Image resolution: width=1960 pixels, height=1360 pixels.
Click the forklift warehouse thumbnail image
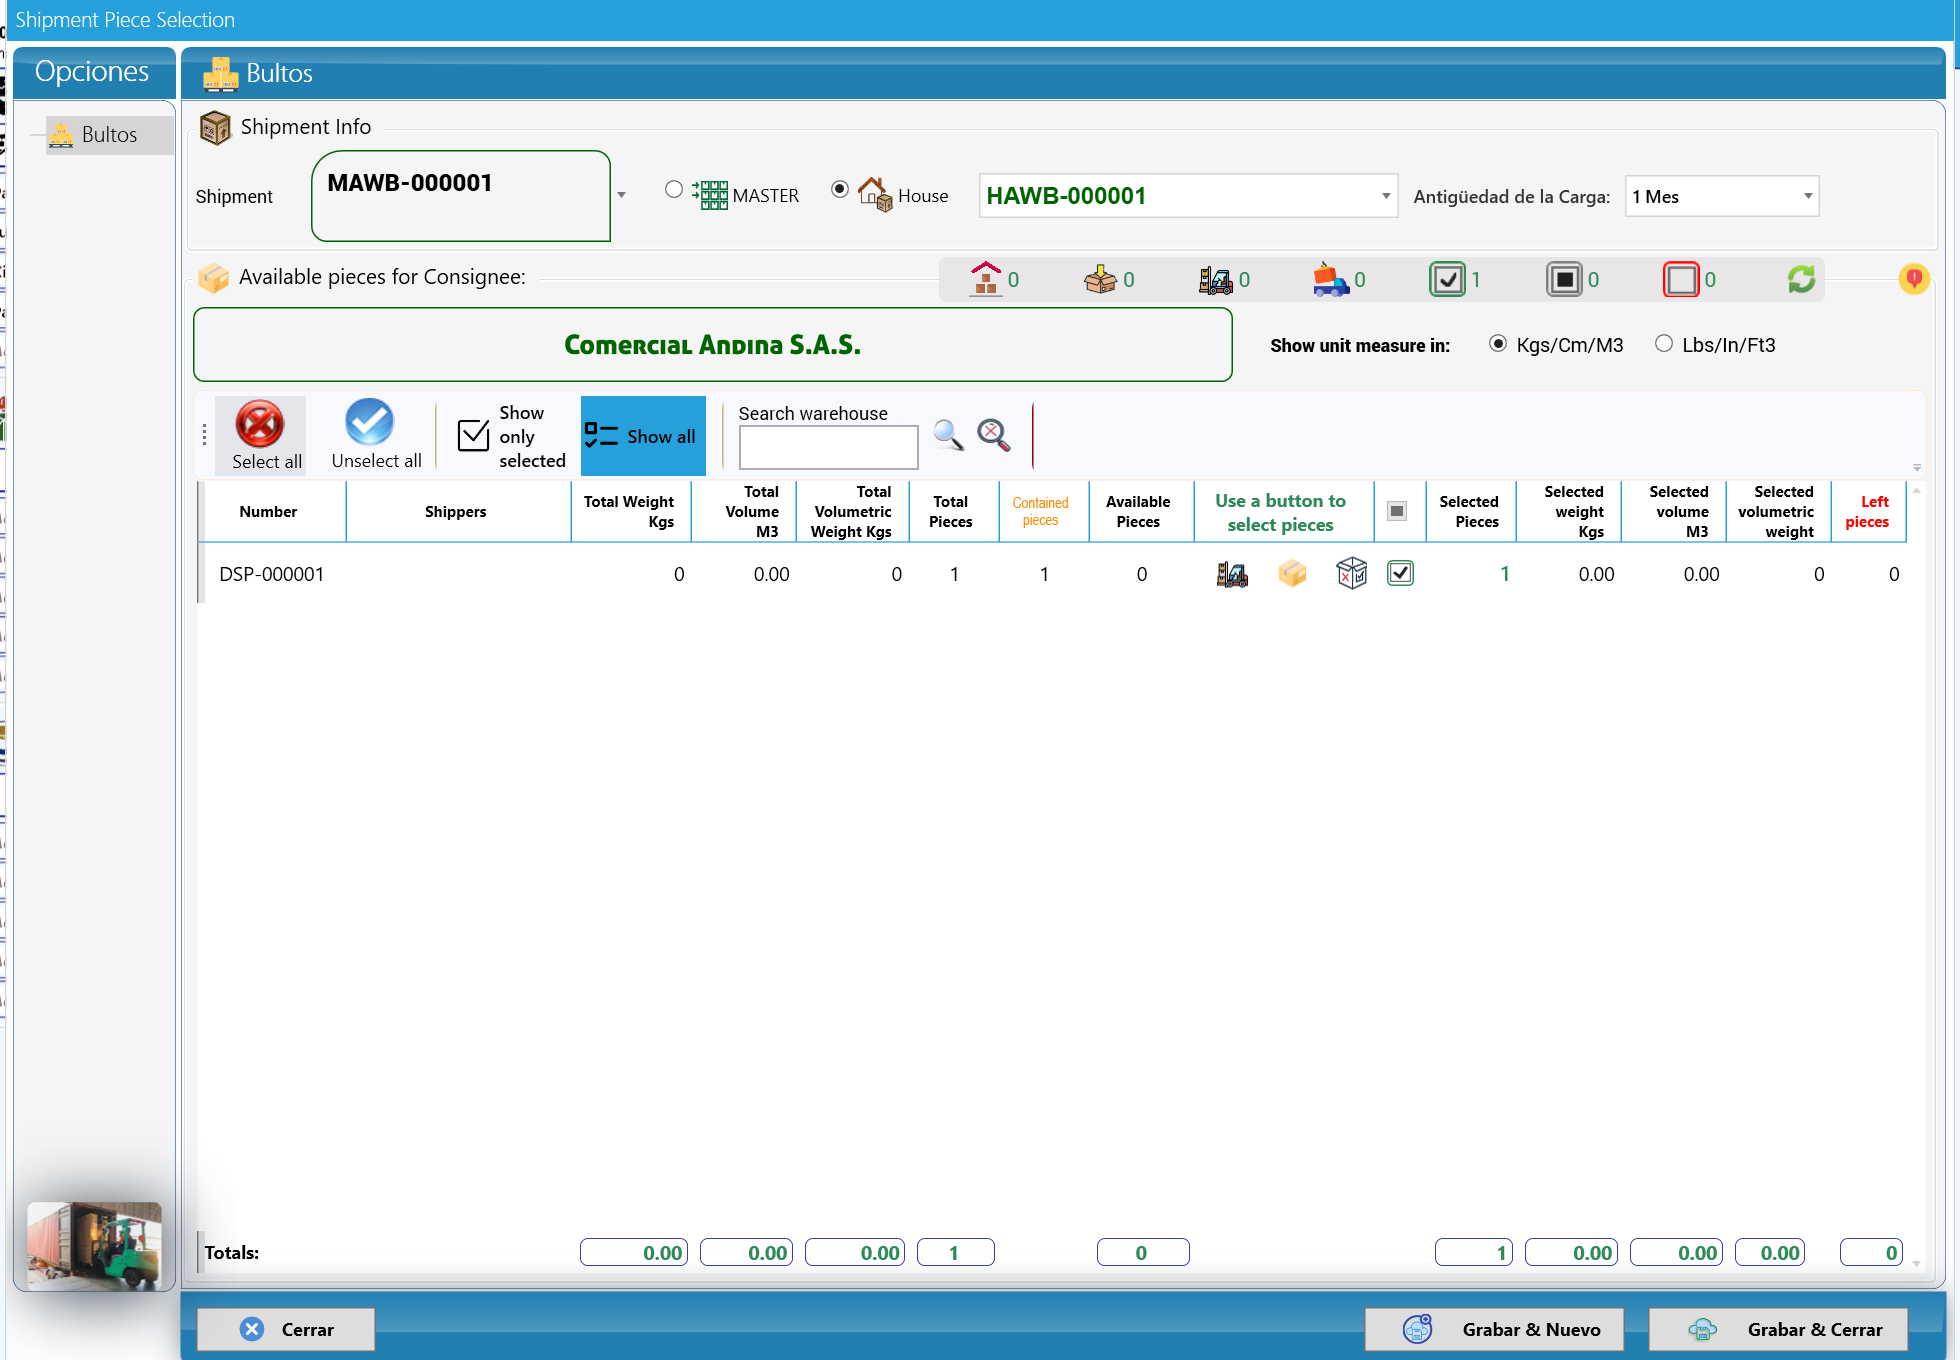coord(94,1246)
